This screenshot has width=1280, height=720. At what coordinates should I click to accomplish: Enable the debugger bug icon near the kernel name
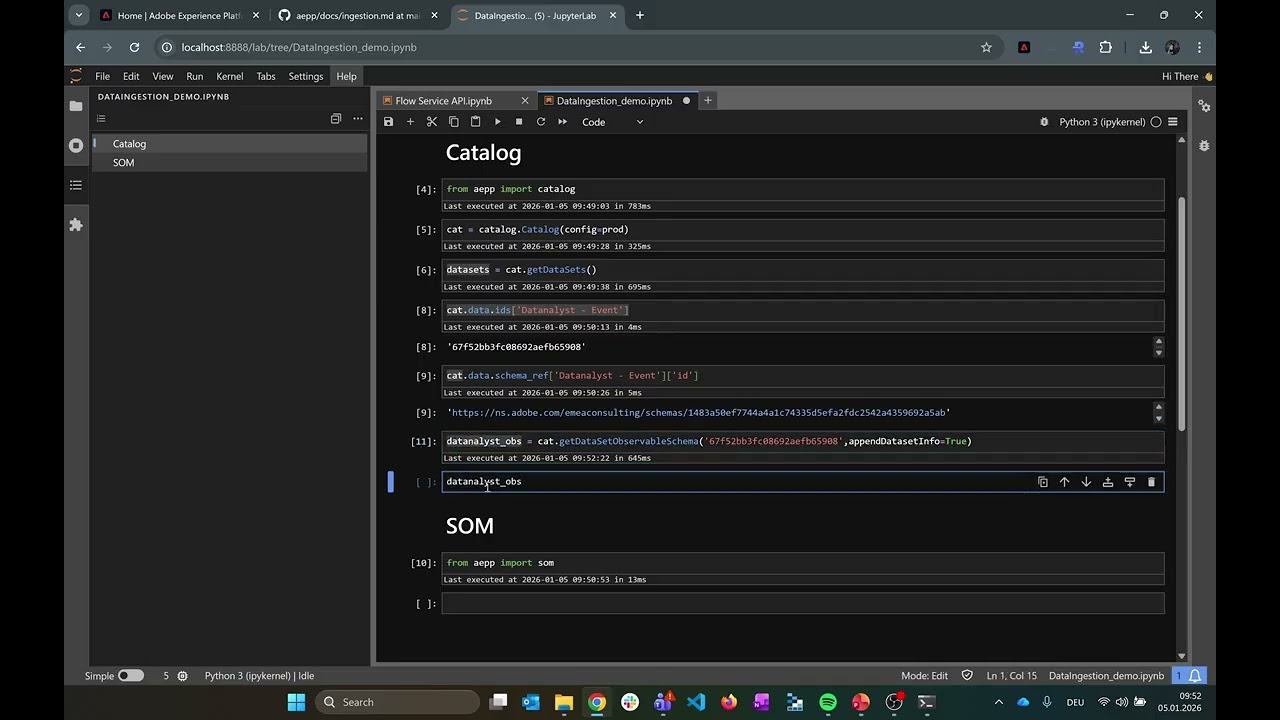[x=1044, y=122]
